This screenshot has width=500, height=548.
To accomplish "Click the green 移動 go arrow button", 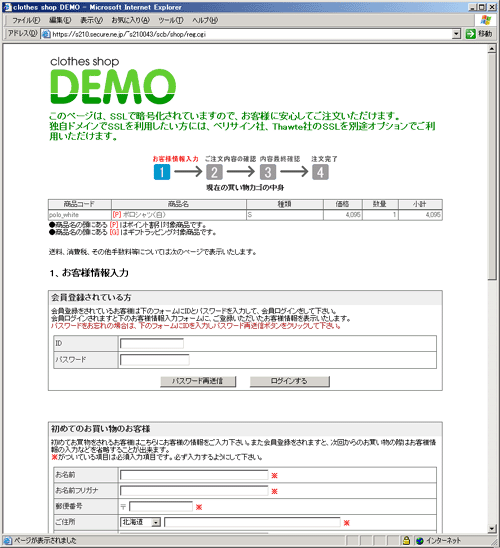I will [471, 34].
